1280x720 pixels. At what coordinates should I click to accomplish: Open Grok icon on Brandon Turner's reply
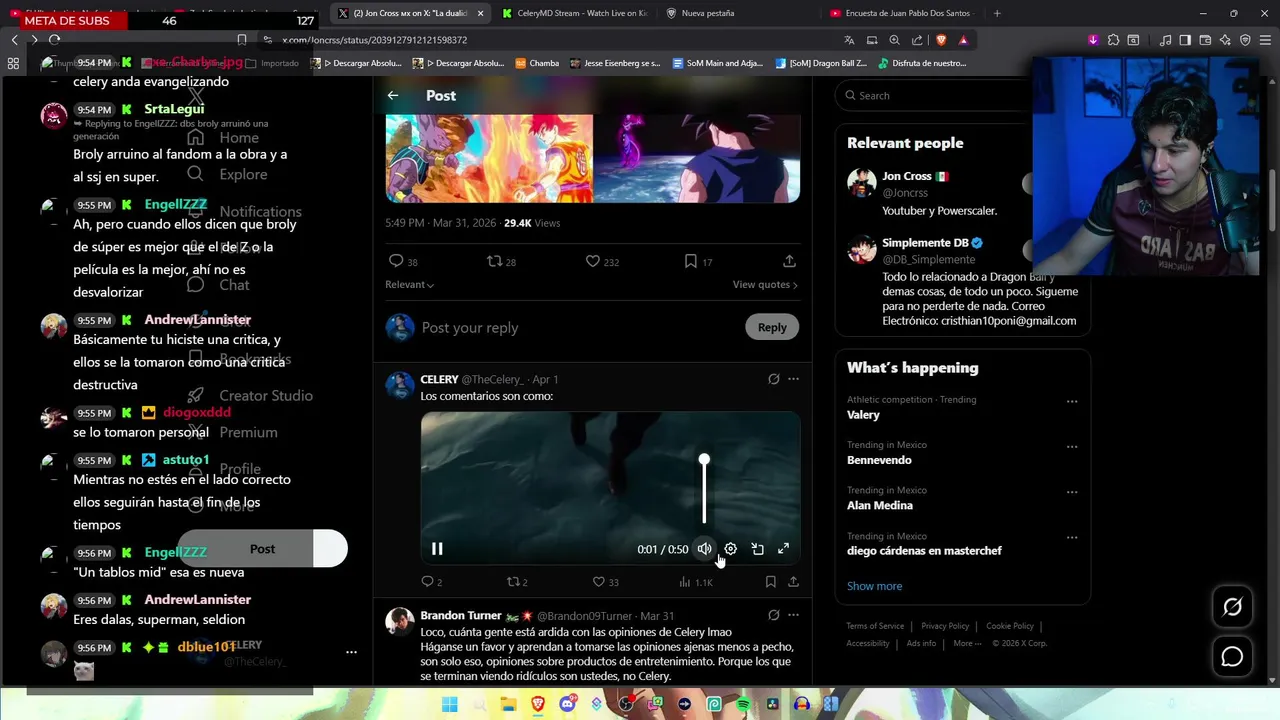pos(773,616)
